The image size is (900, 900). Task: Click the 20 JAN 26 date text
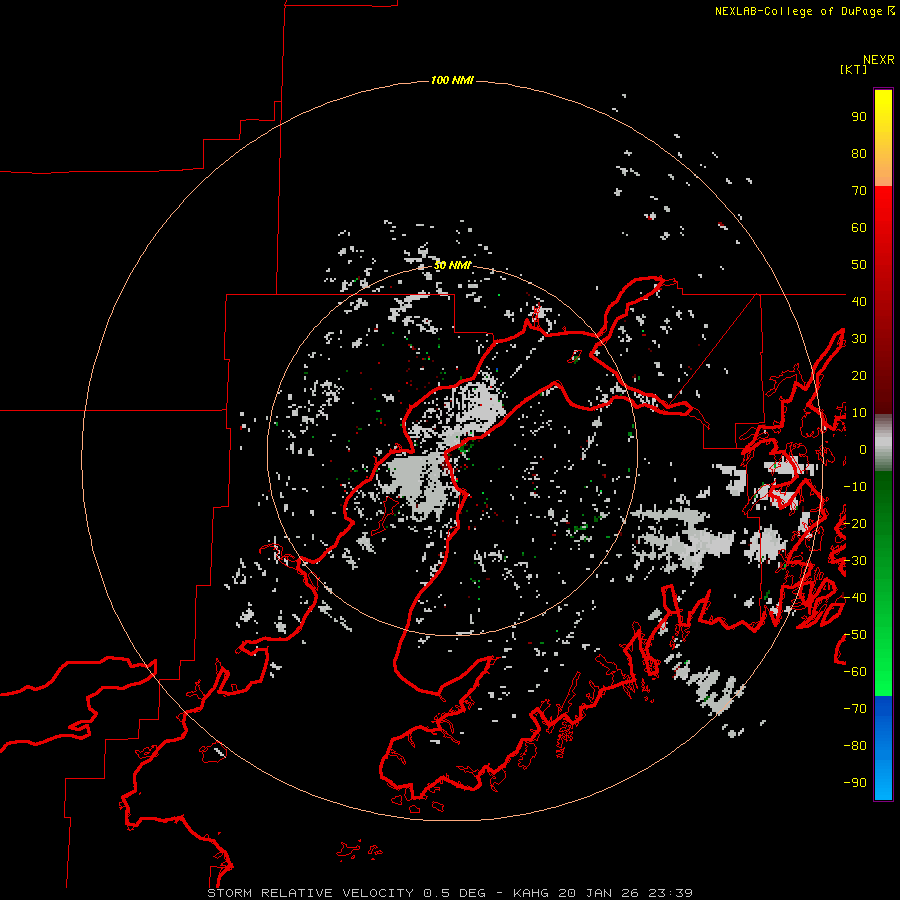599,893
